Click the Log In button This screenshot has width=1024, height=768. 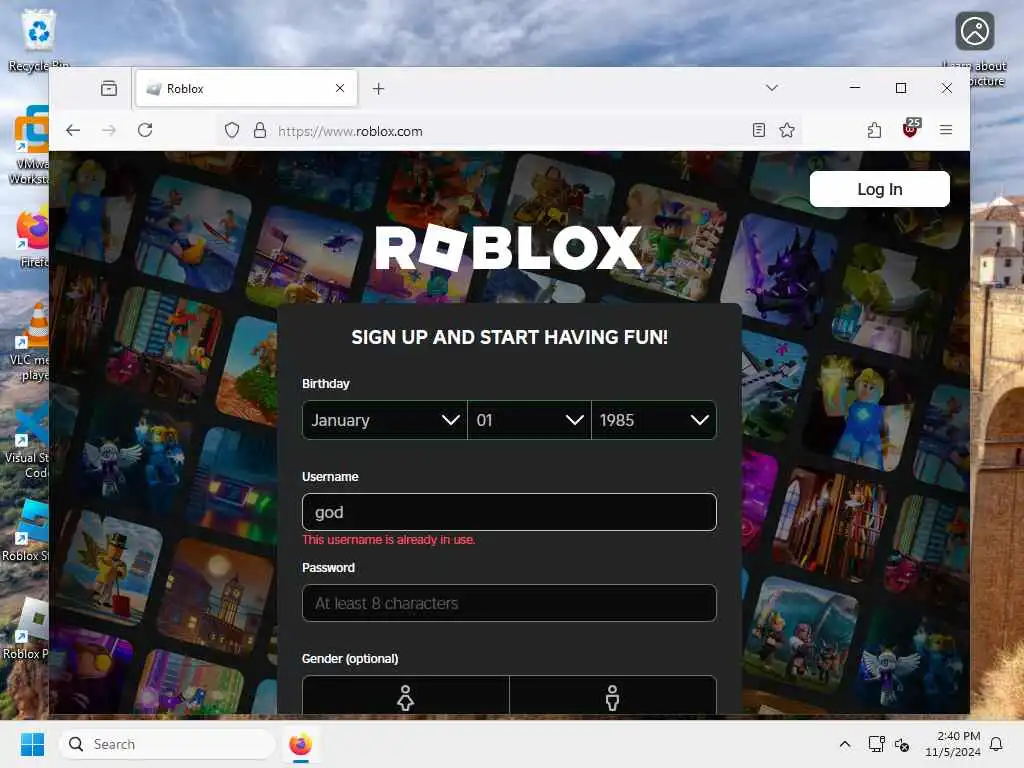[880, 189]
